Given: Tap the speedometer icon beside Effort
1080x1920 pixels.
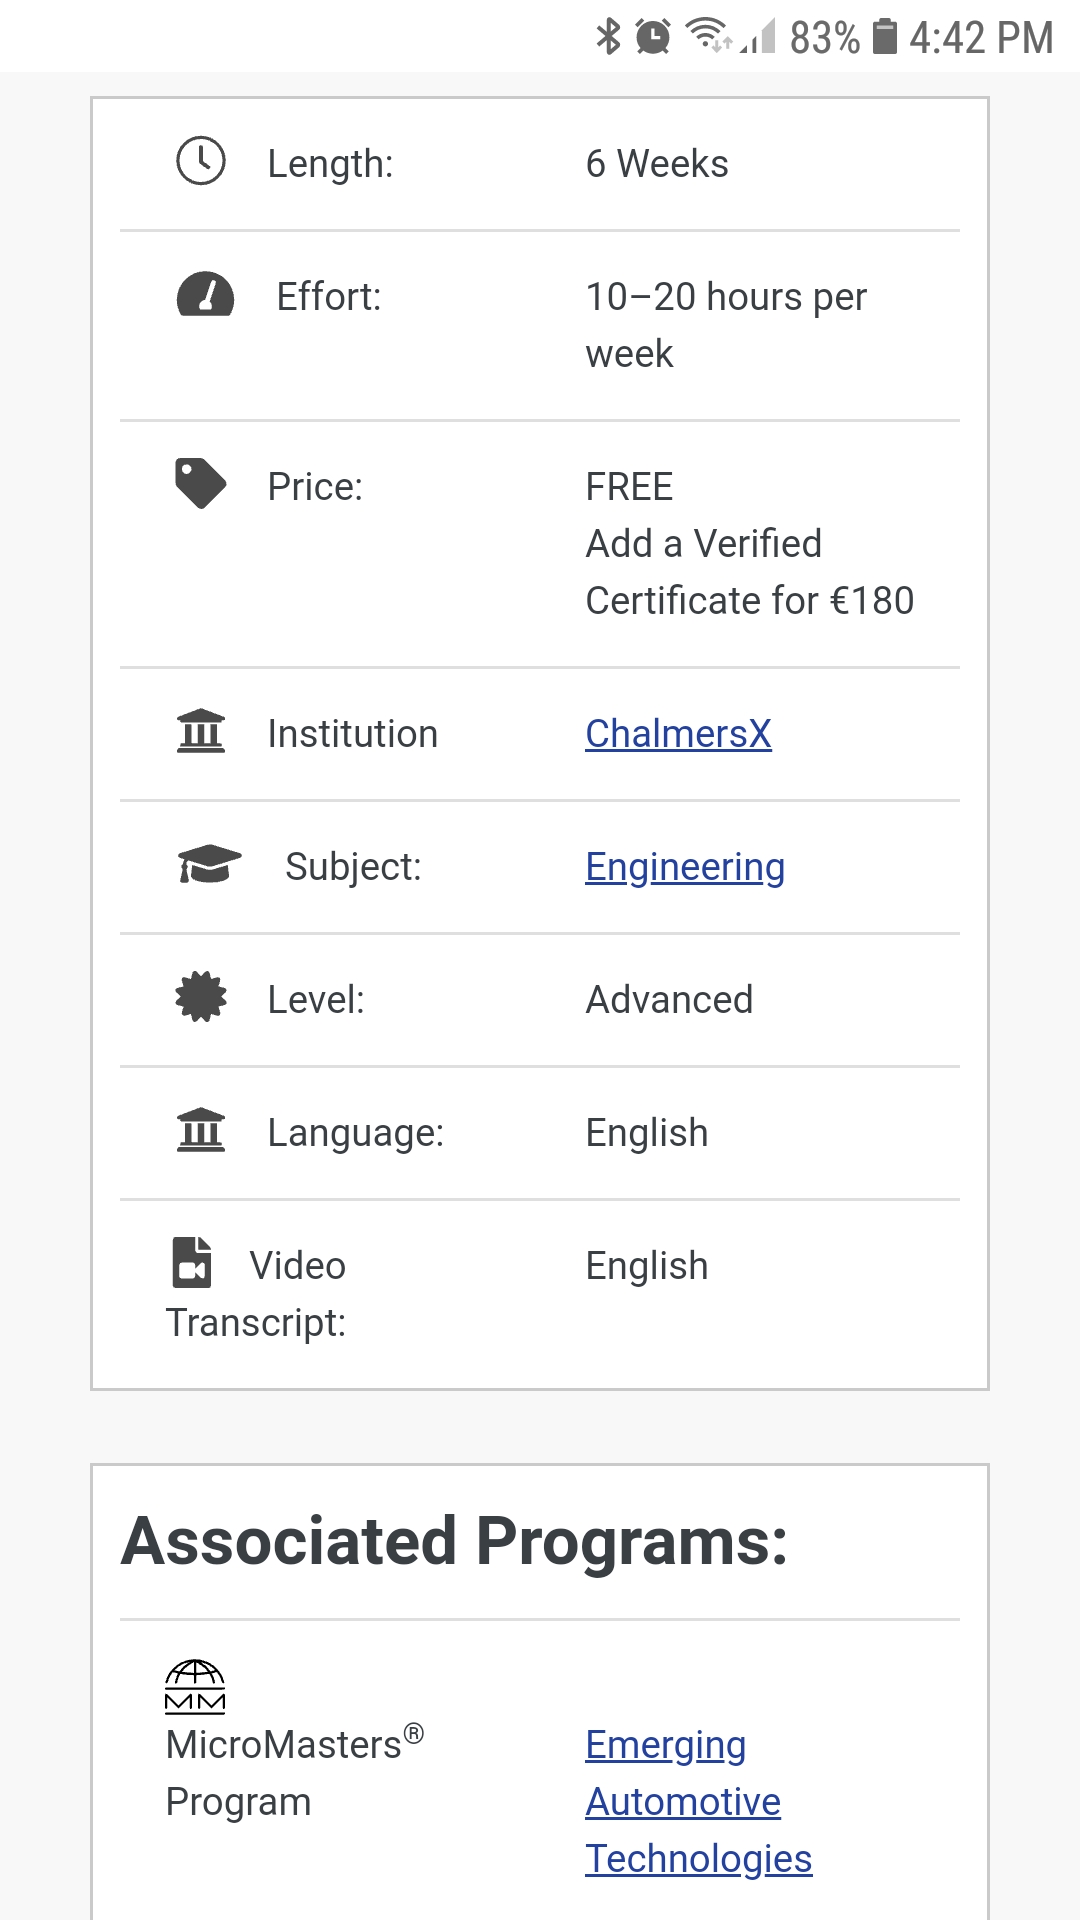Looking at the screenshot, I should point(205,295).
